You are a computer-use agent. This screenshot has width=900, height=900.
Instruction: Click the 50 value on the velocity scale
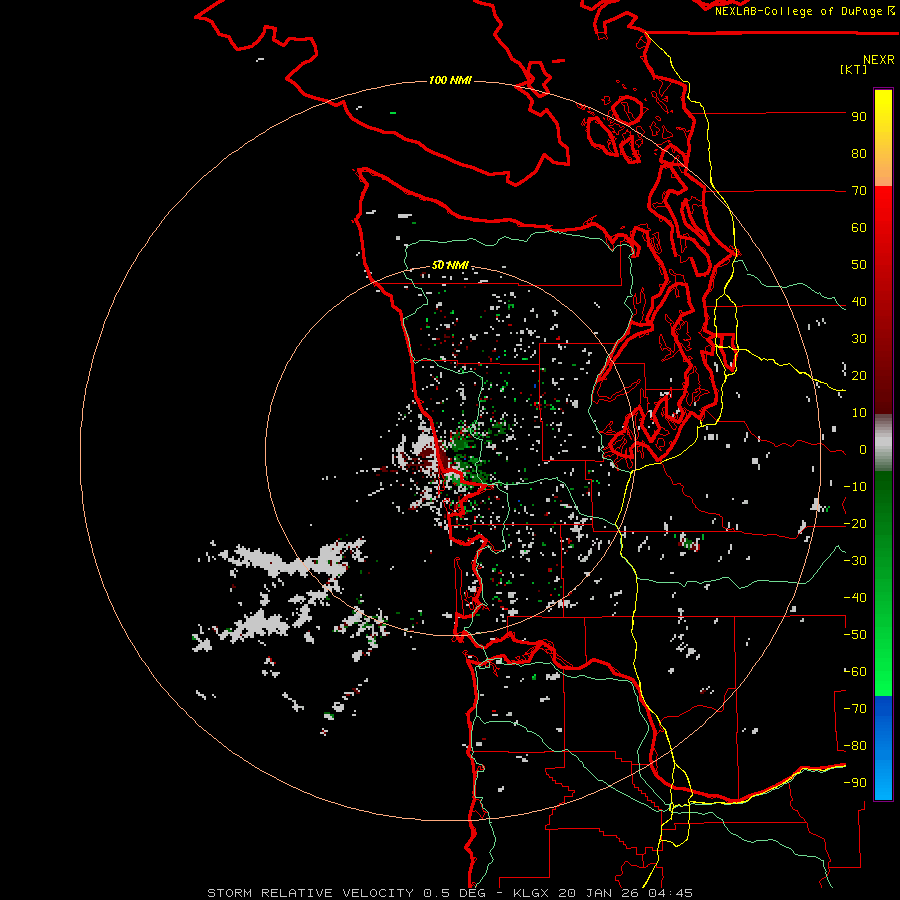[x=859, y=265]
